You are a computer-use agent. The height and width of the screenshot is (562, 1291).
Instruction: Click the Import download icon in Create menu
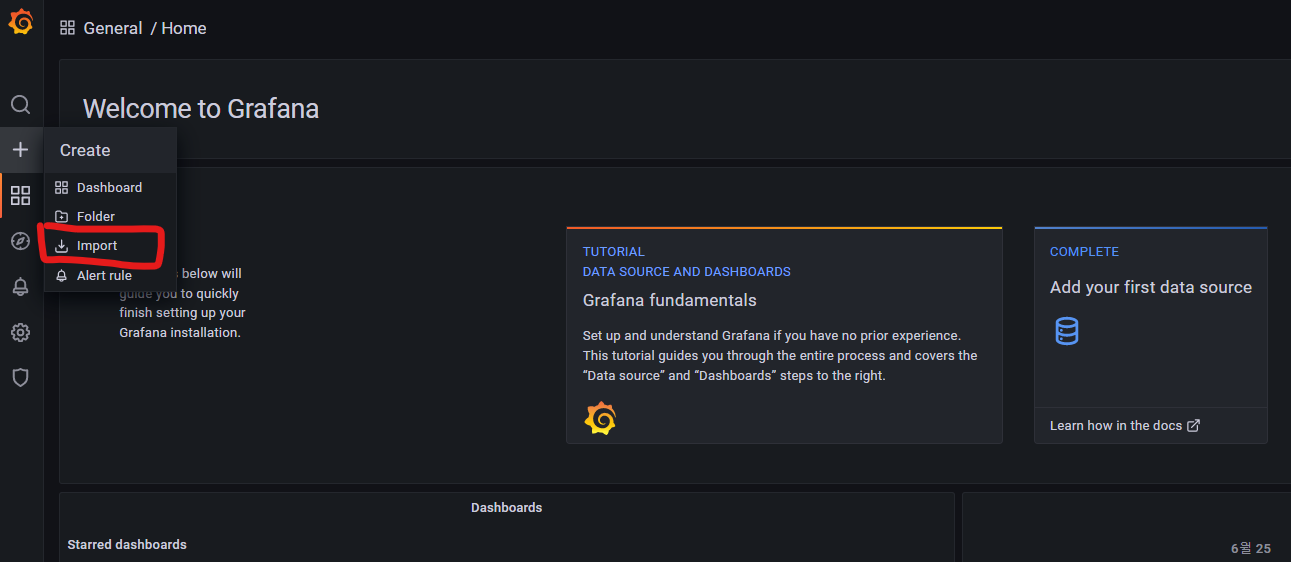(62, 246)
